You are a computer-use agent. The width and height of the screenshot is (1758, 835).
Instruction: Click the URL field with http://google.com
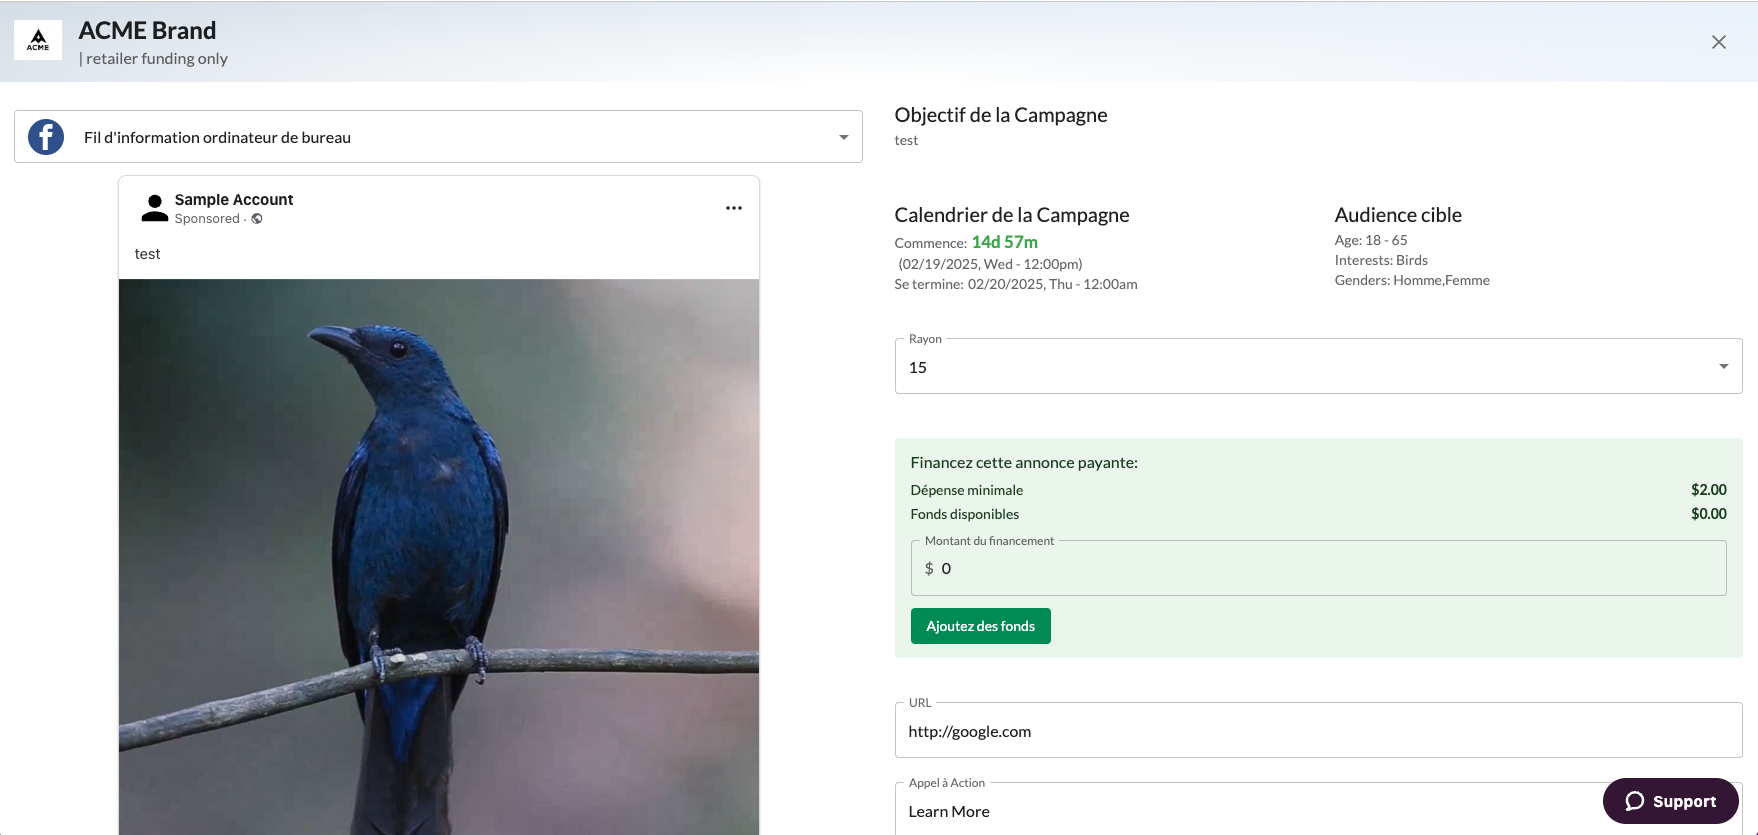click(1318, 730)
